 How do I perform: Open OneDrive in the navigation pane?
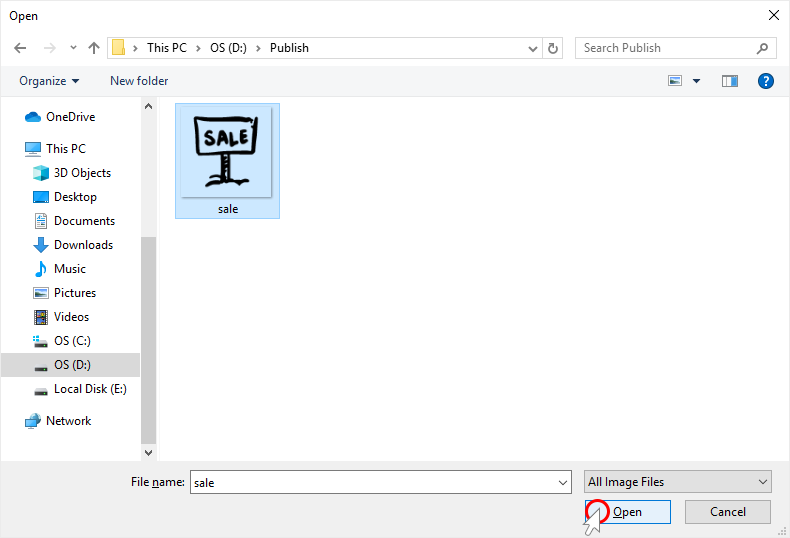click(70, 117)
